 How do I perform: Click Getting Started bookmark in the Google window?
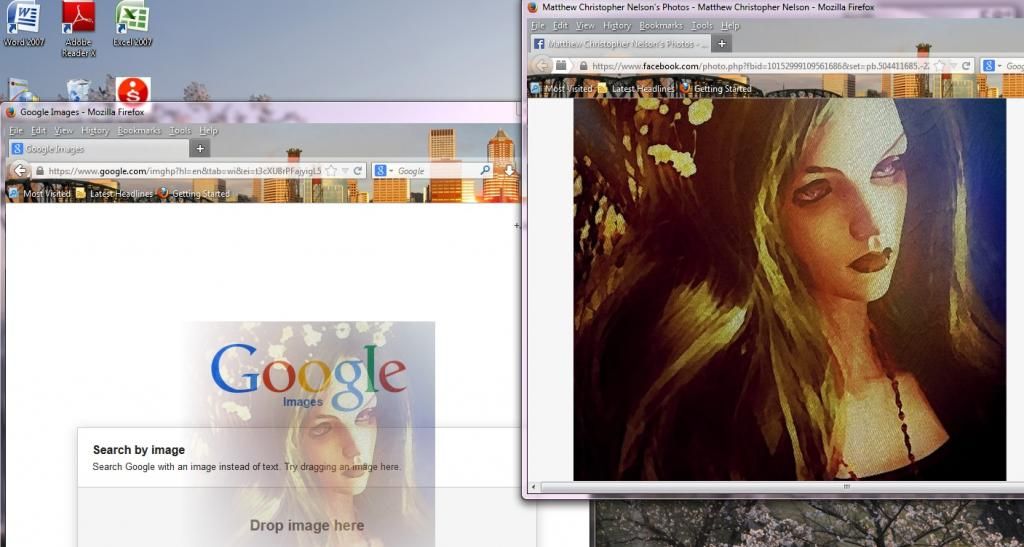tap(194, 193)
